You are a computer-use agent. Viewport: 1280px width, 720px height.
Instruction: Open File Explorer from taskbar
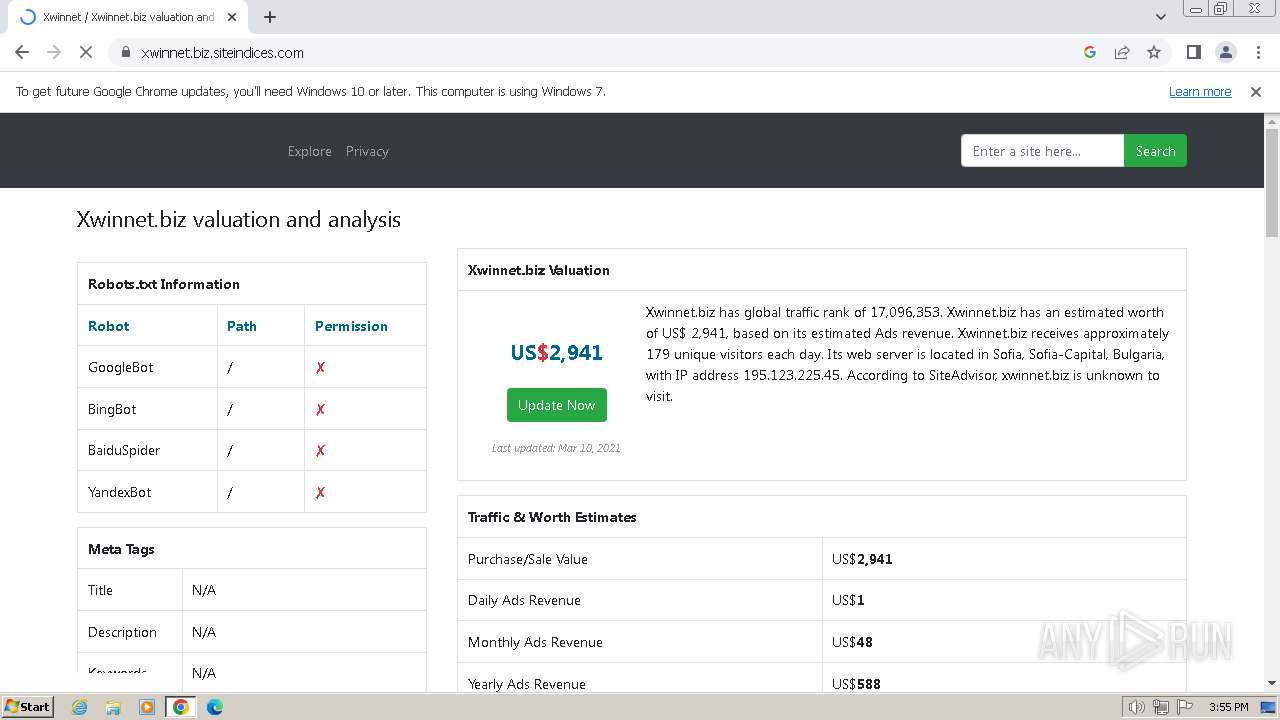pos(113,707)
